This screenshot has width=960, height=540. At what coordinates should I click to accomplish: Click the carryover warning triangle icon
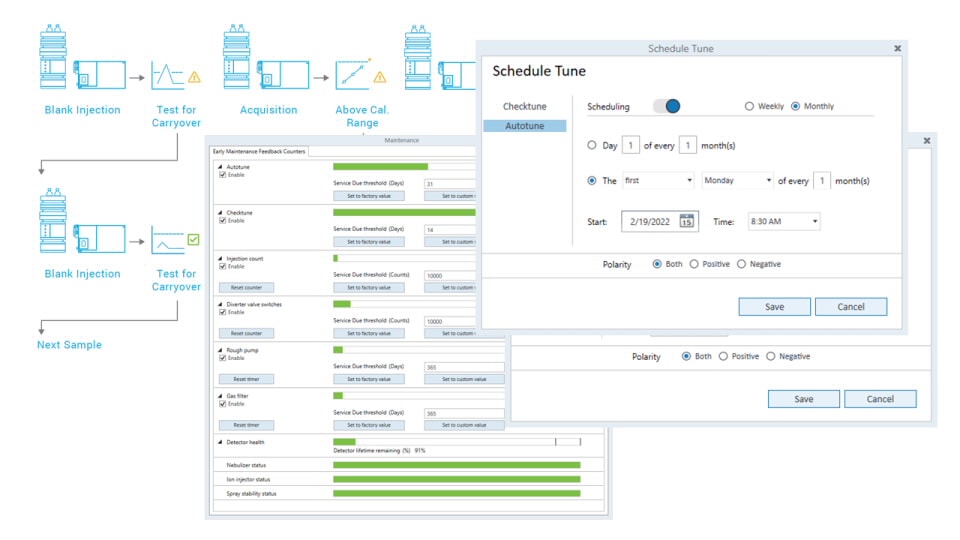pos(195,76)
